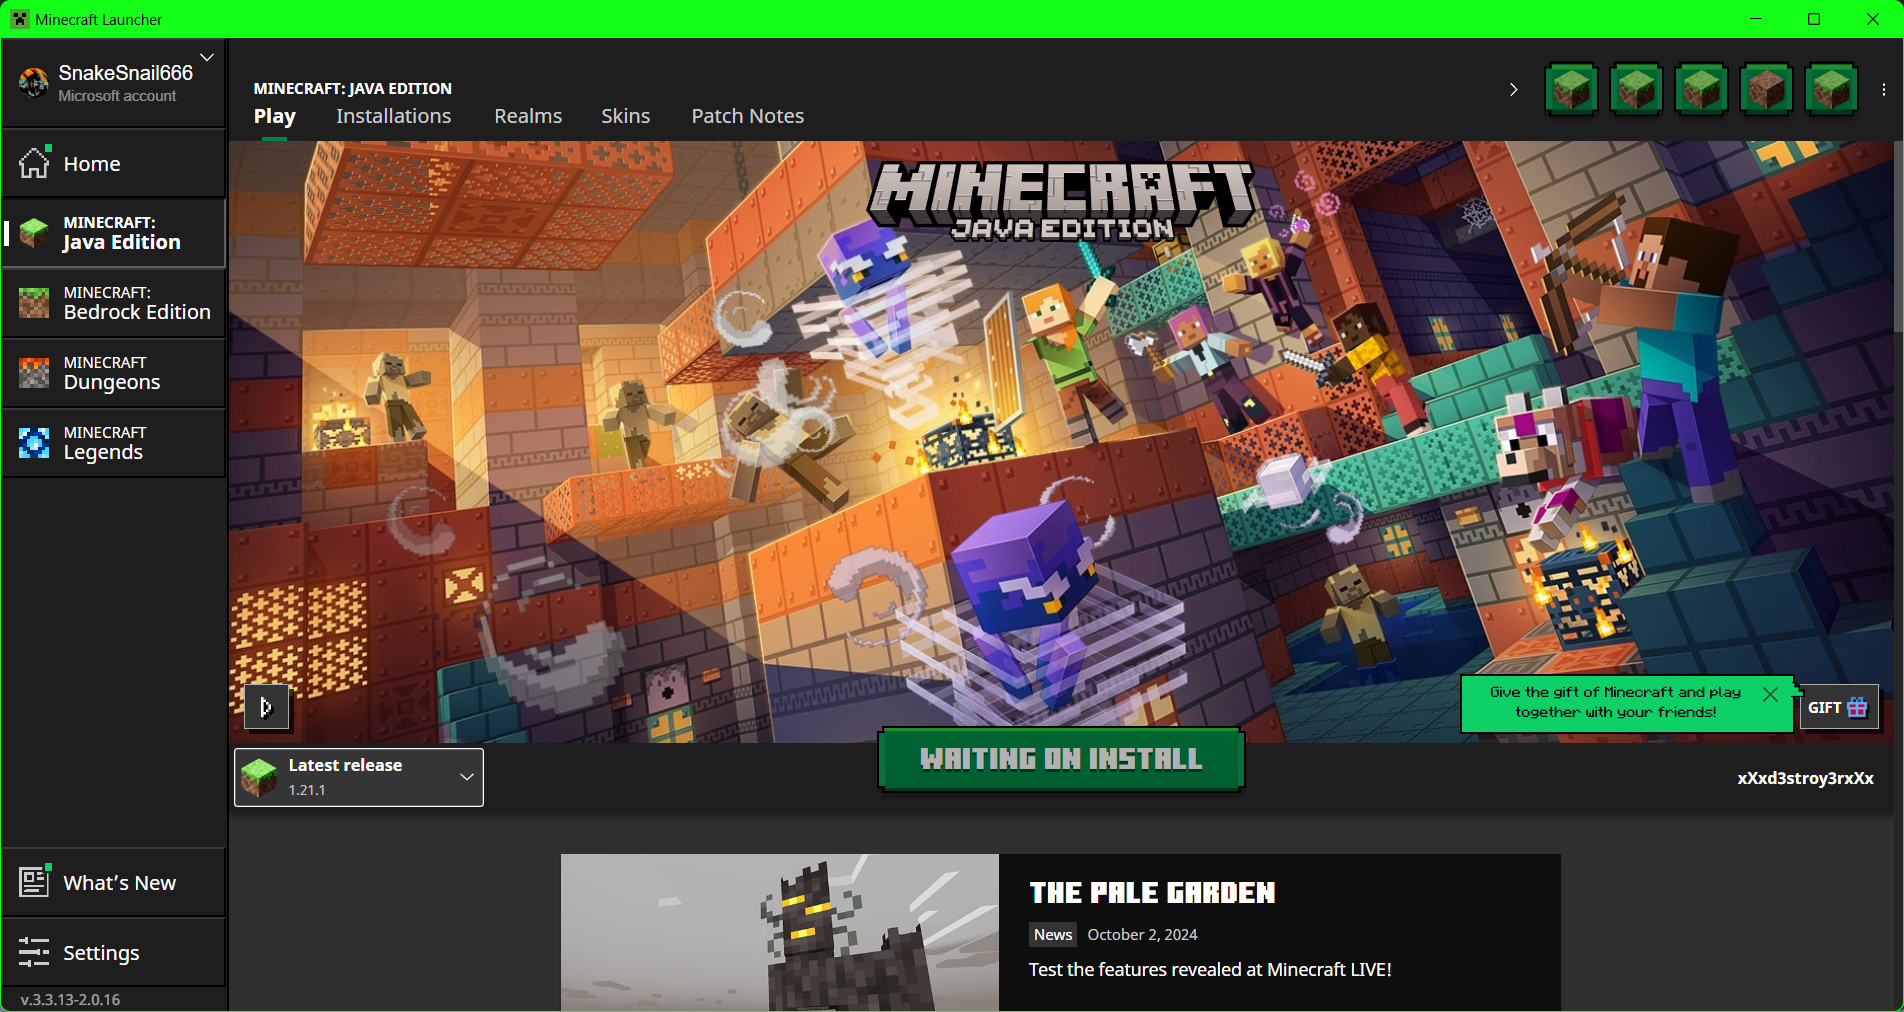The height and width of the screenshot is (1012, 1904).
Task: Open the Home section in sidebar
Action: click(x=114, y=163)
